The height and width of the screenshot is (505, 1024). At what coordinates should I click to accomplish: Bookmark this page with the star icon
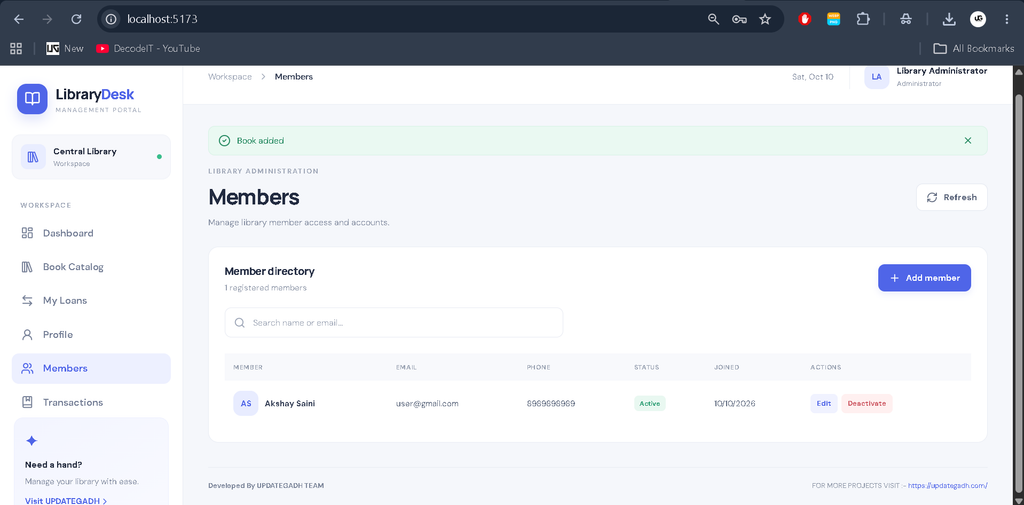(x=765, y=20)
